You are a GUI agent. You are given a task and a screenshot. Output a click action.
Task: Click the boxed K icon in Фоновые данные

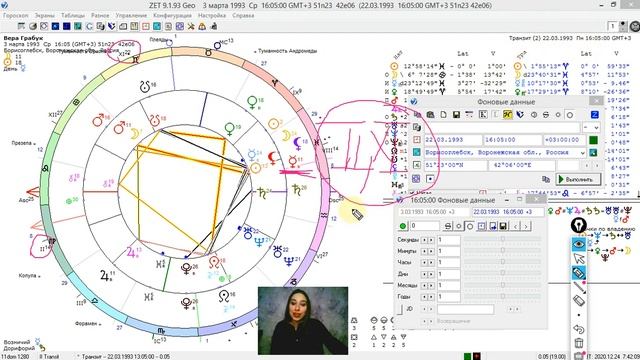pyautogui.click(x=483, y=115)
